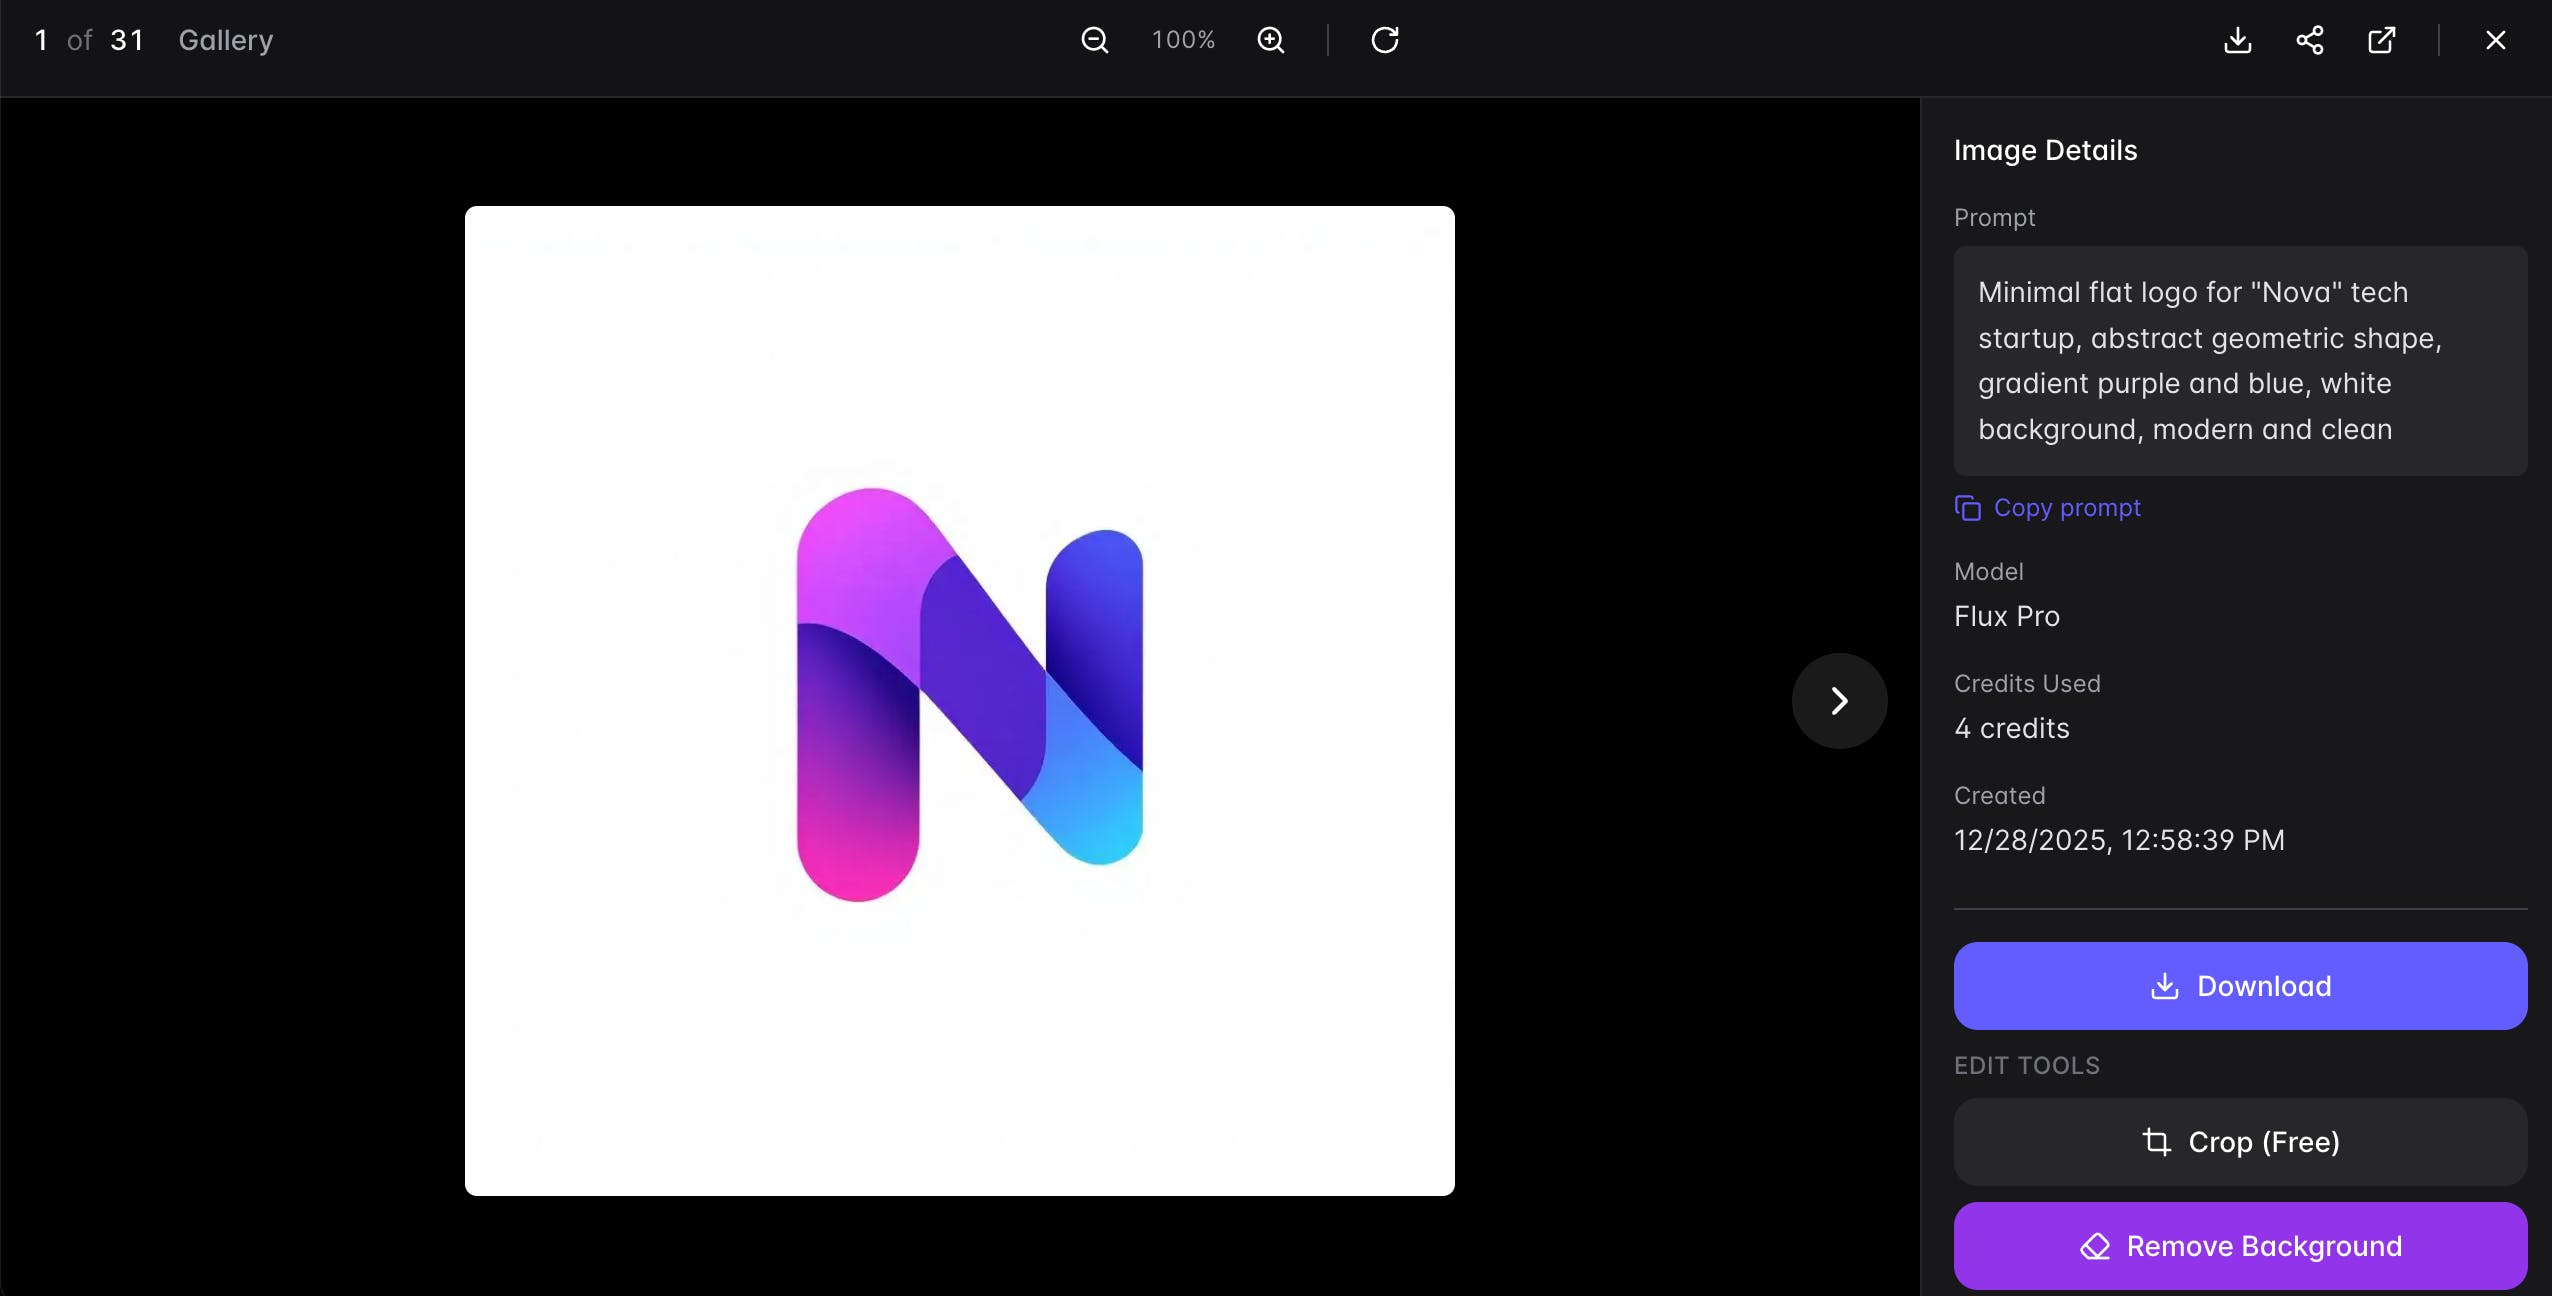Click the Nova logo image preview

click(x=959, y=700)
